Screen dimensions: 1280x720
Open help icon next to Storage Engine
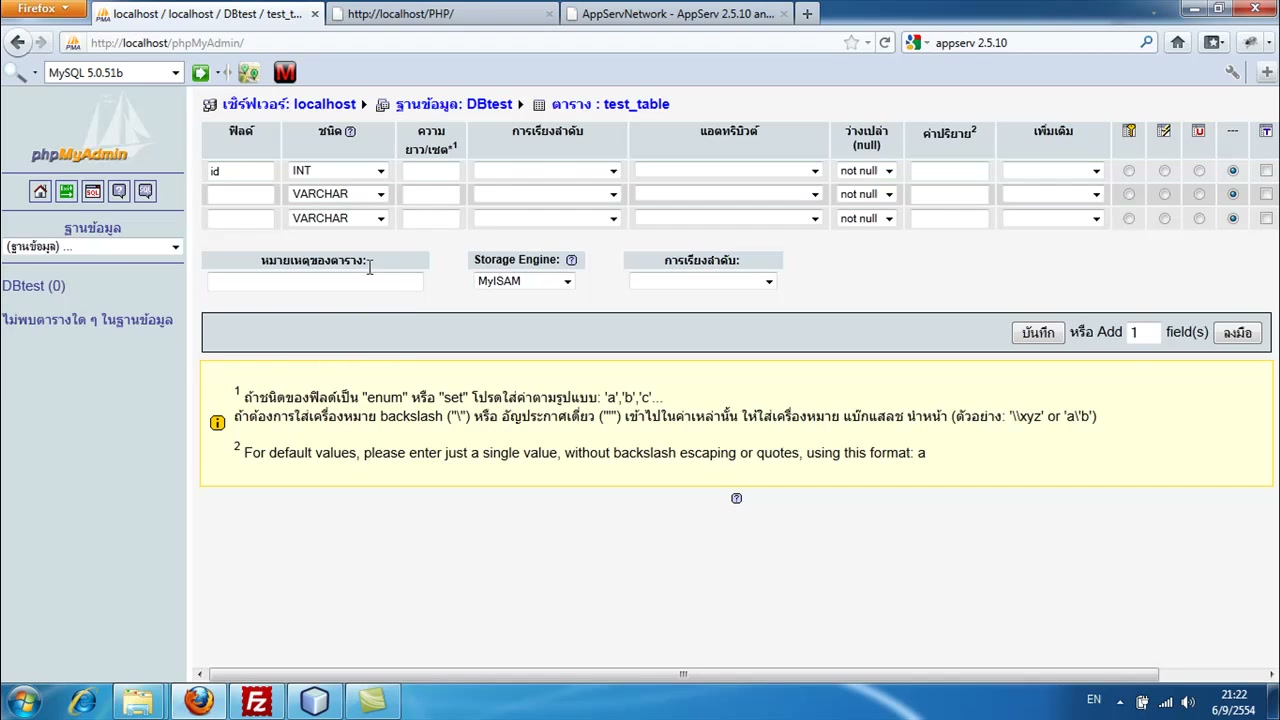point(571,260)
